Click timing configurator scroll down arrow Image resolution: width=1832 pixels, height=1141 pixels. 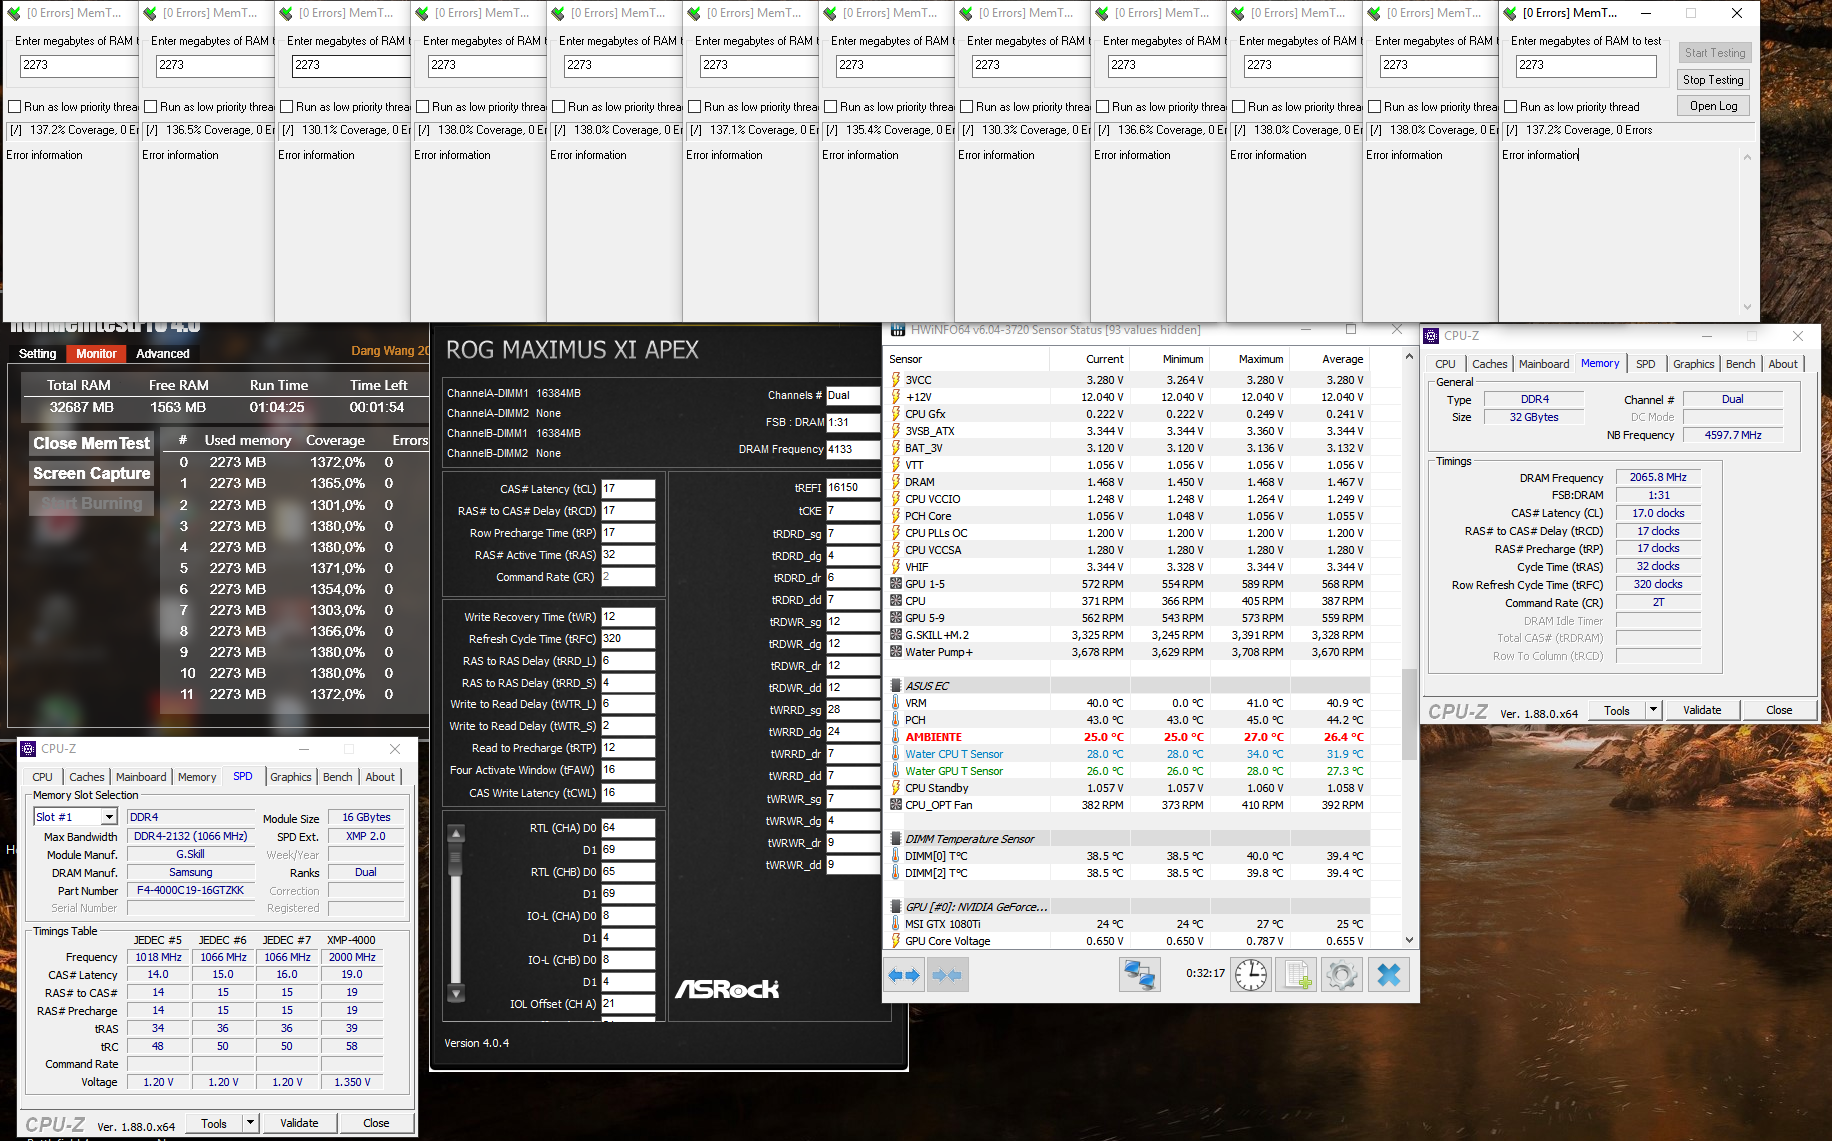tap(456, 994)
